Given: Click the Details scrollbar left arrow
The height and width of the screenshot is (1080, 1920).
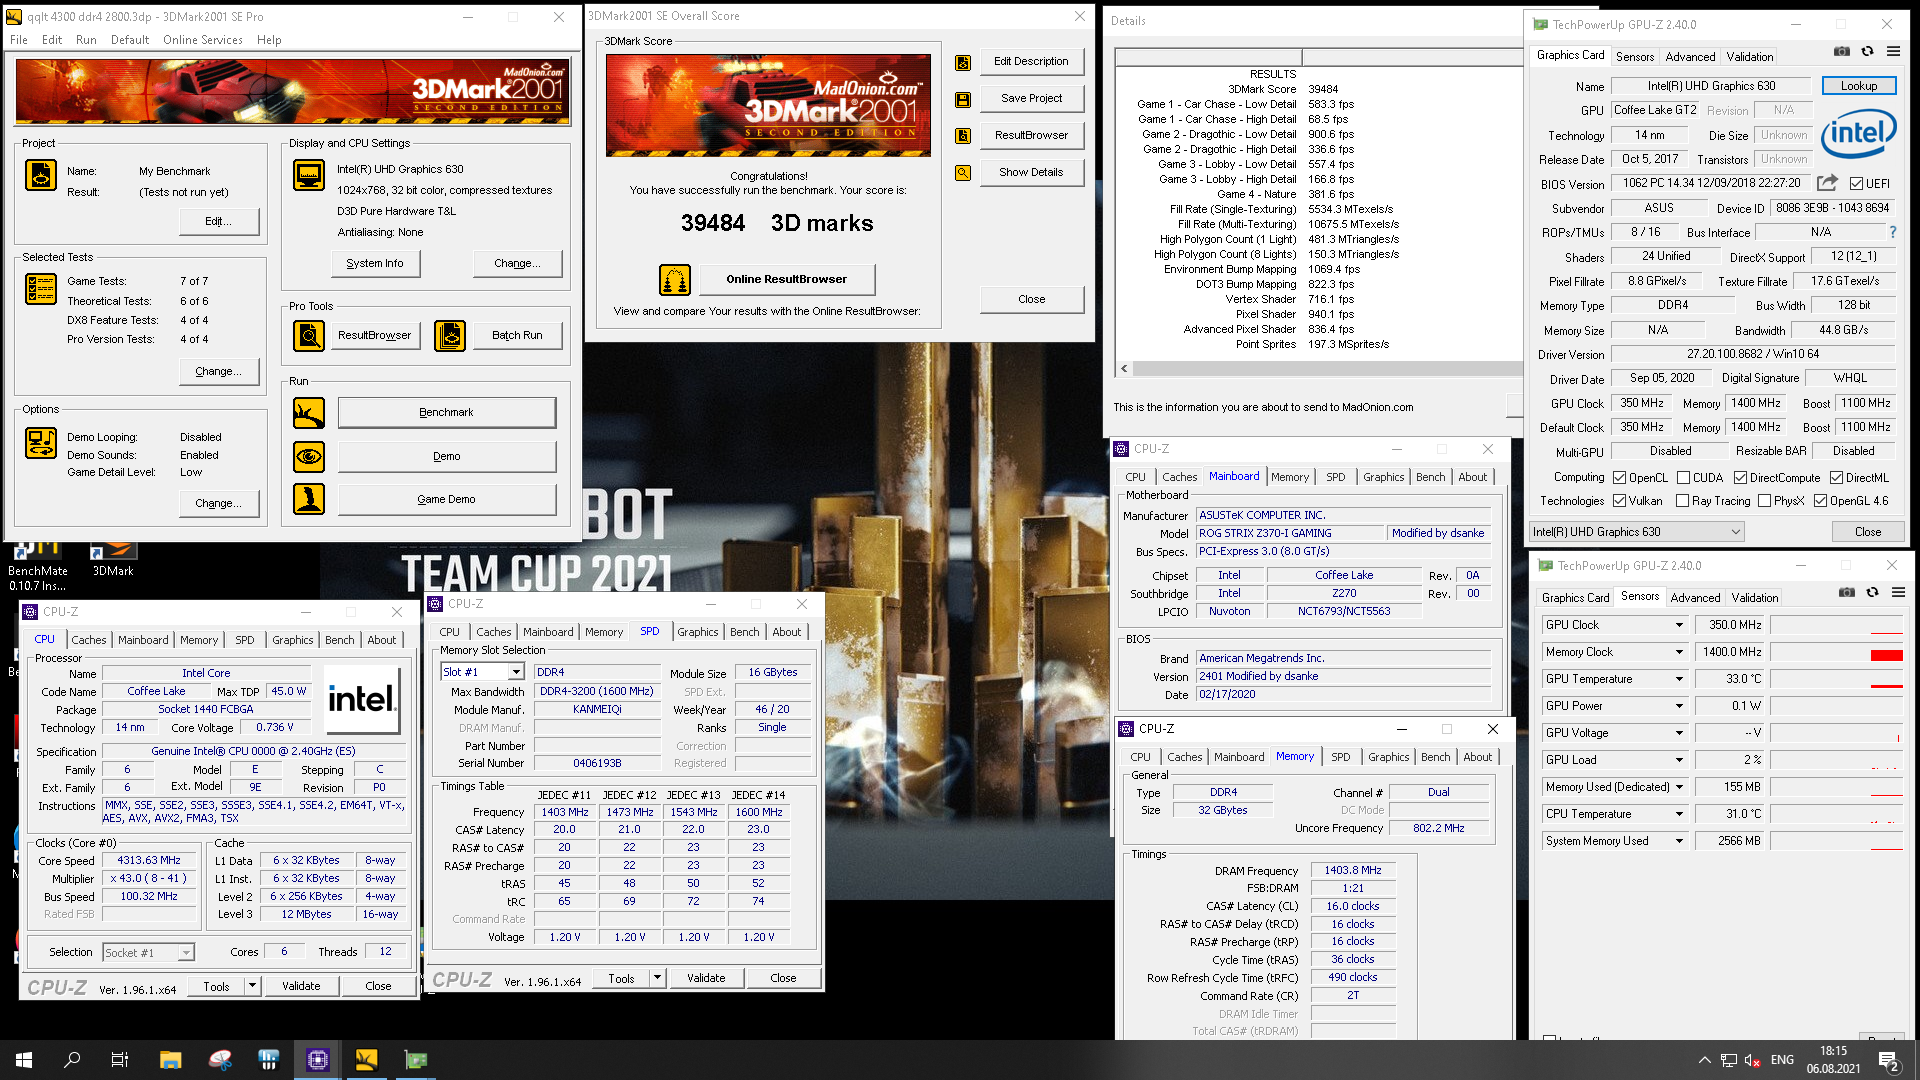Looking at the screenshot, I should (x=1125, y=369).
